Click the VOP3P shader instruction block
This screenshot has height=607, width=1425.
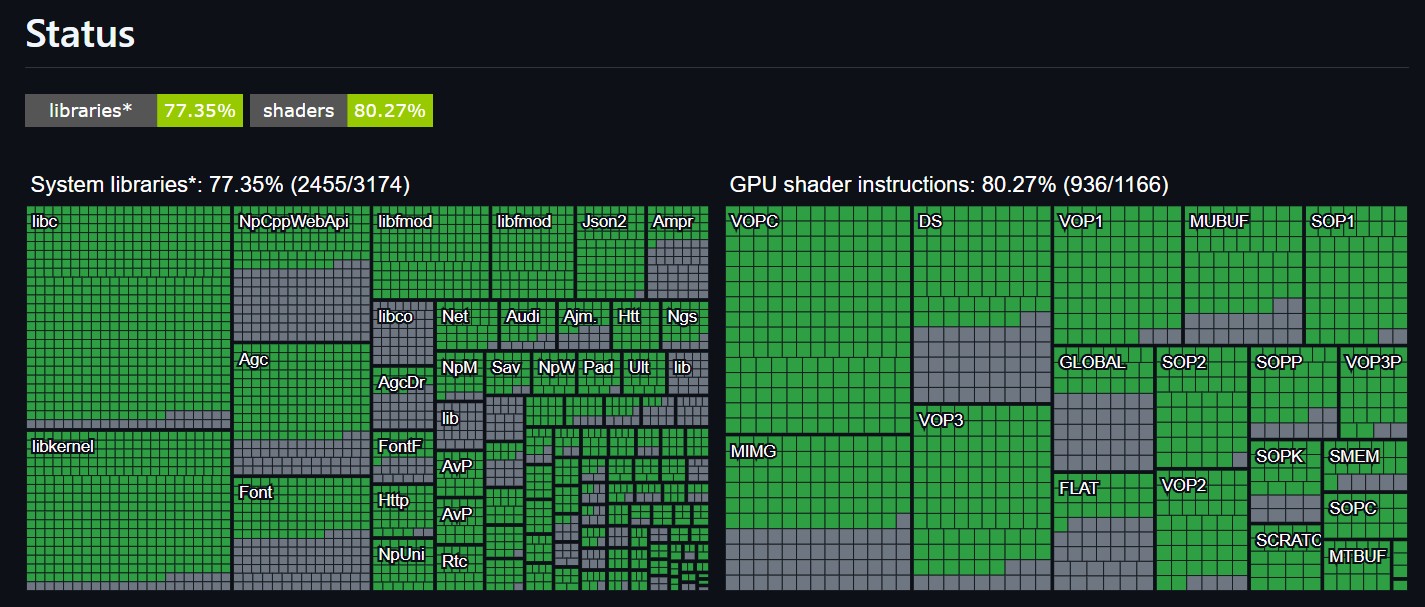[x=1374, y=393]
